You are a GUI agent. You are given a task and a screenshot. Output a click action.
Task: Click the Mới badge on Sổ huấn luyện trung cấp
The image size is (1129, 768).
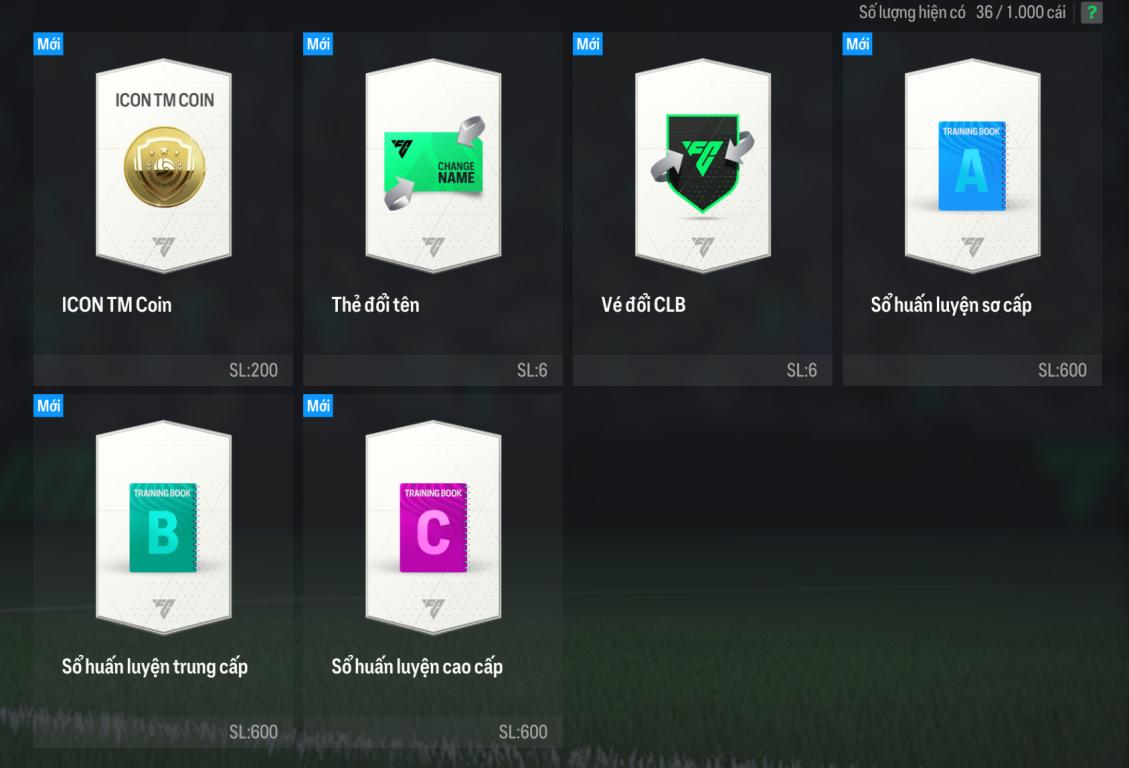[x=48, y=405]
